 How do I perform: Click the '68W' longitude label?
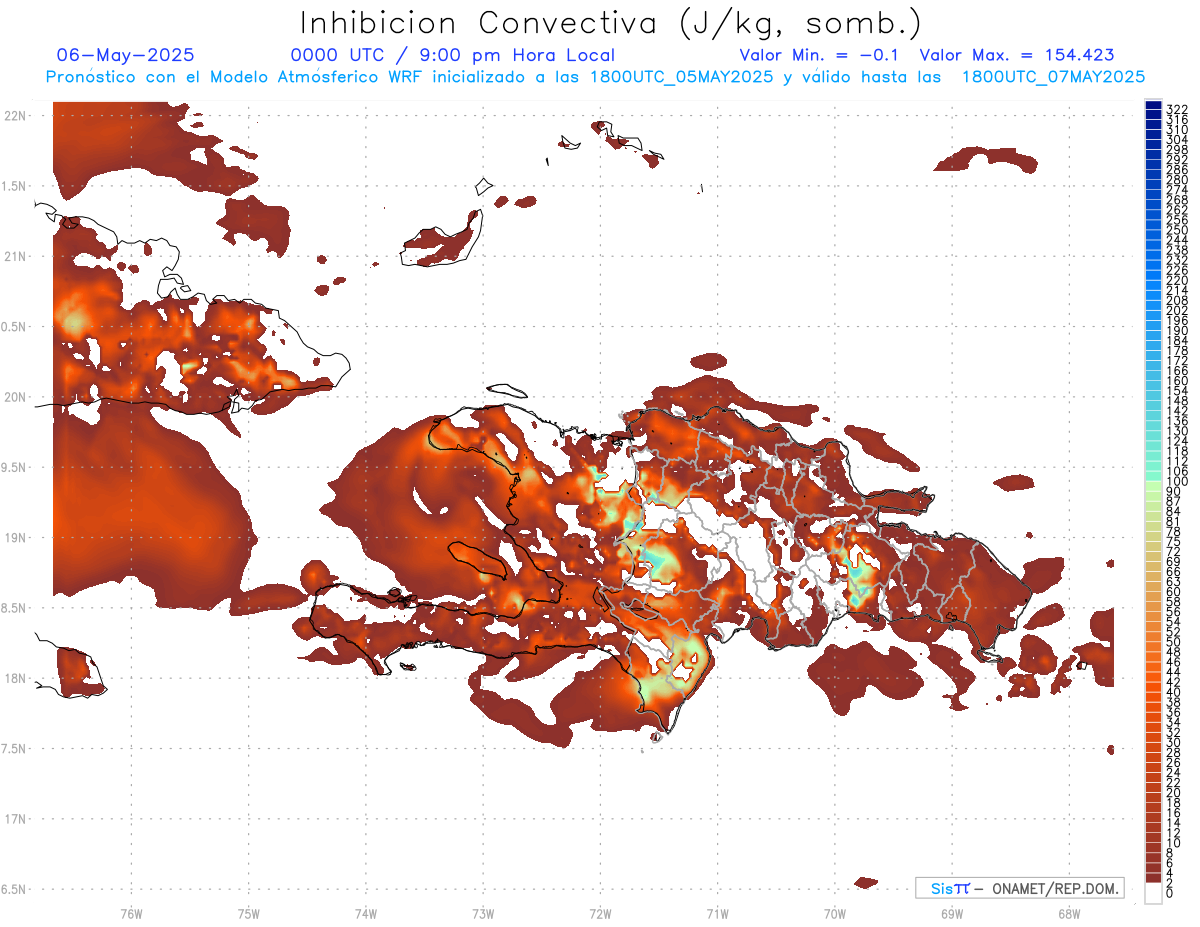[1069, 912]
